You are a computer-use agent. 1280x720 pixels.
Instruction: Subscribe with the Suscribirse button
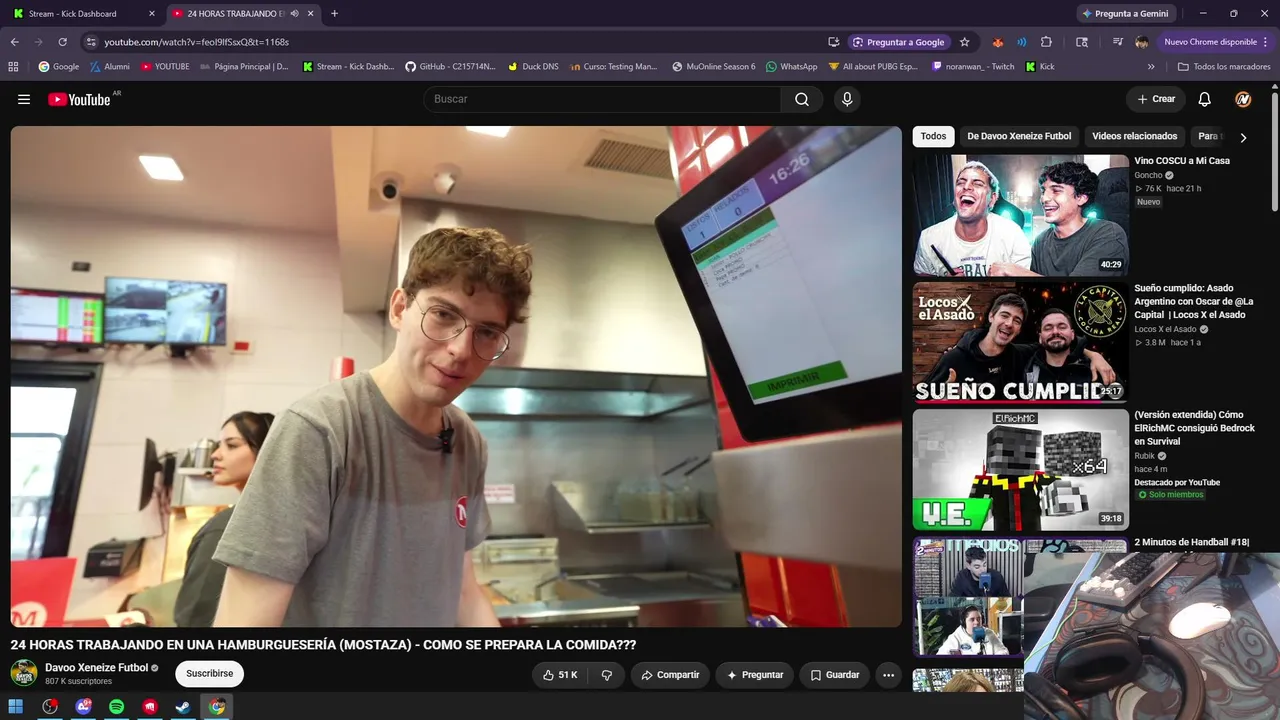tap(210, 674)
